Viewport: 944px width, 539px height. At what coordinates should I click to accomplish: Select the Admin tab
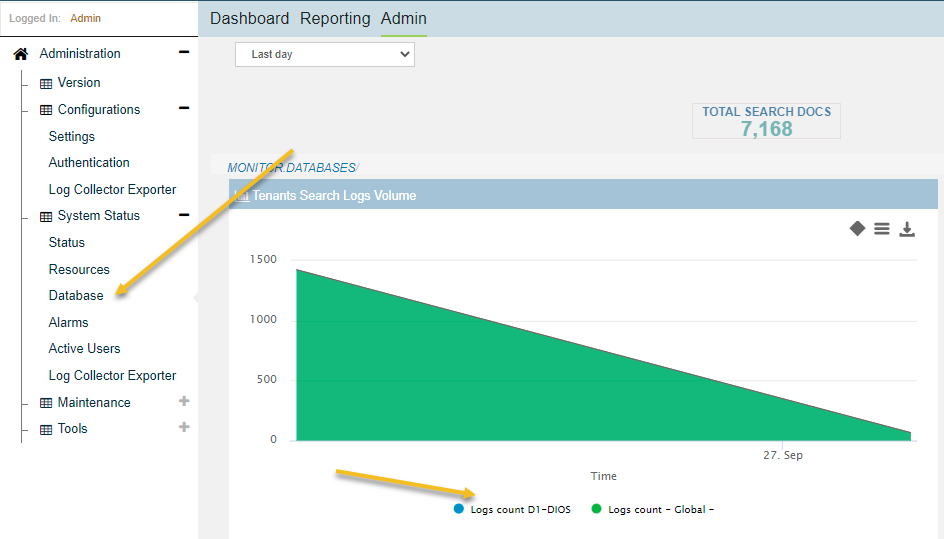tap(403, 19)
